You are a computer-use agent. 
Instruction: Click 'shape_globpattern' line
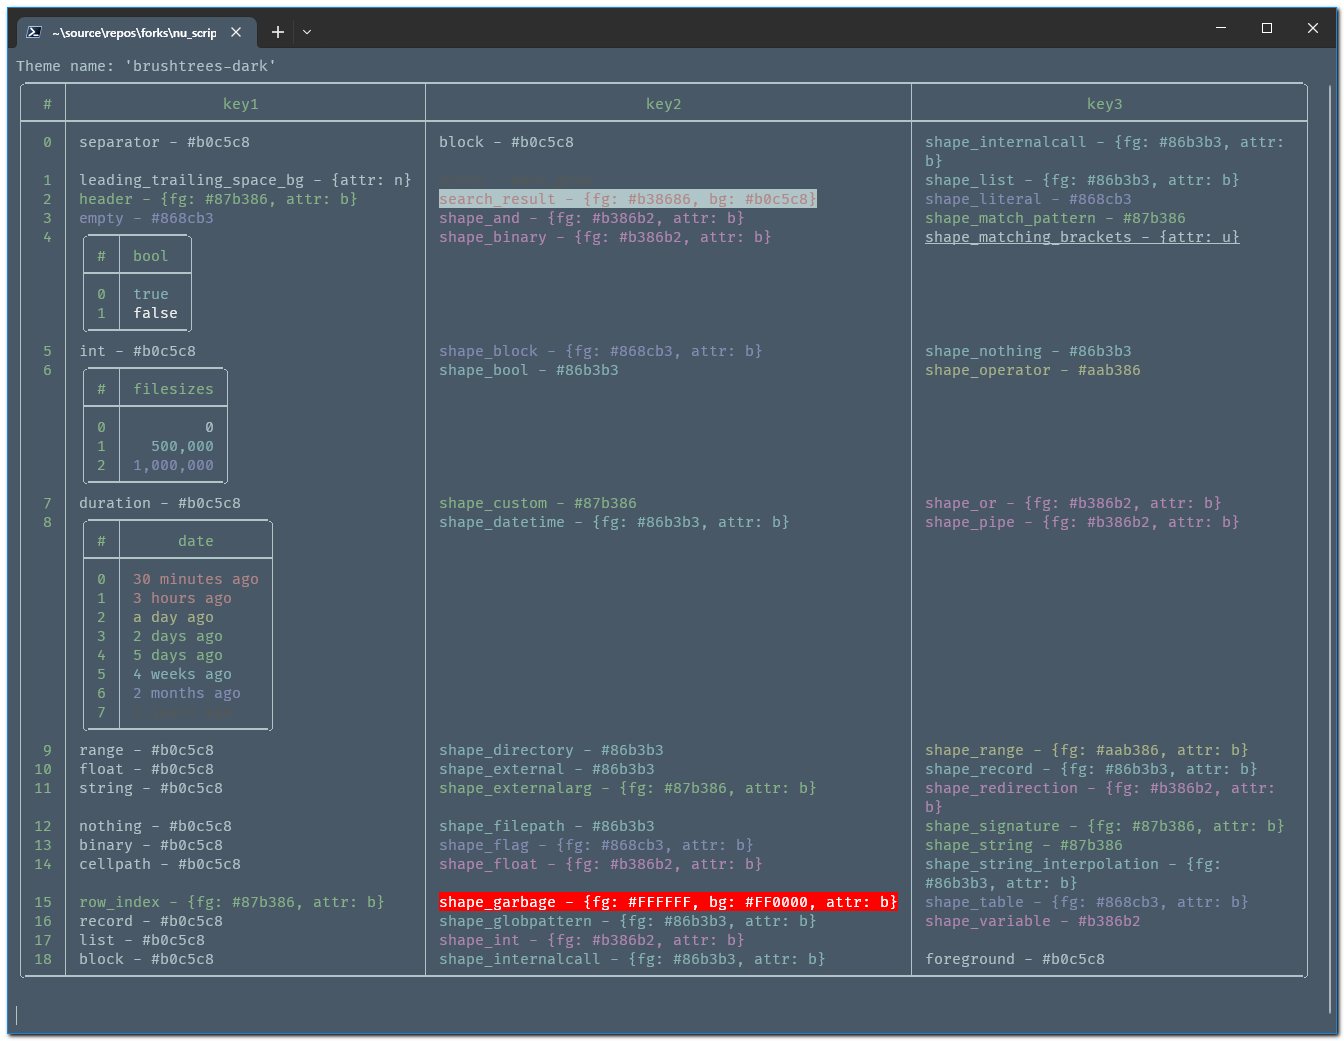pos(628,921)
